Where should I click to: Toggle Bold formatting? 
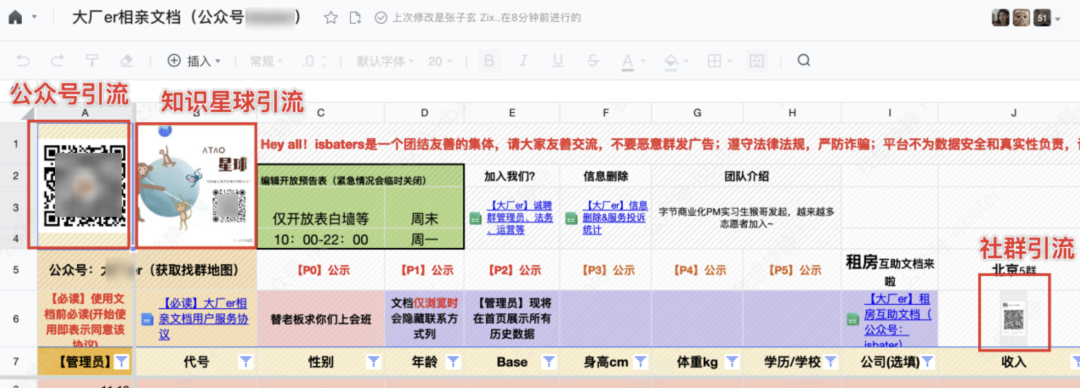pyautogui.click(x=490, y=61)
